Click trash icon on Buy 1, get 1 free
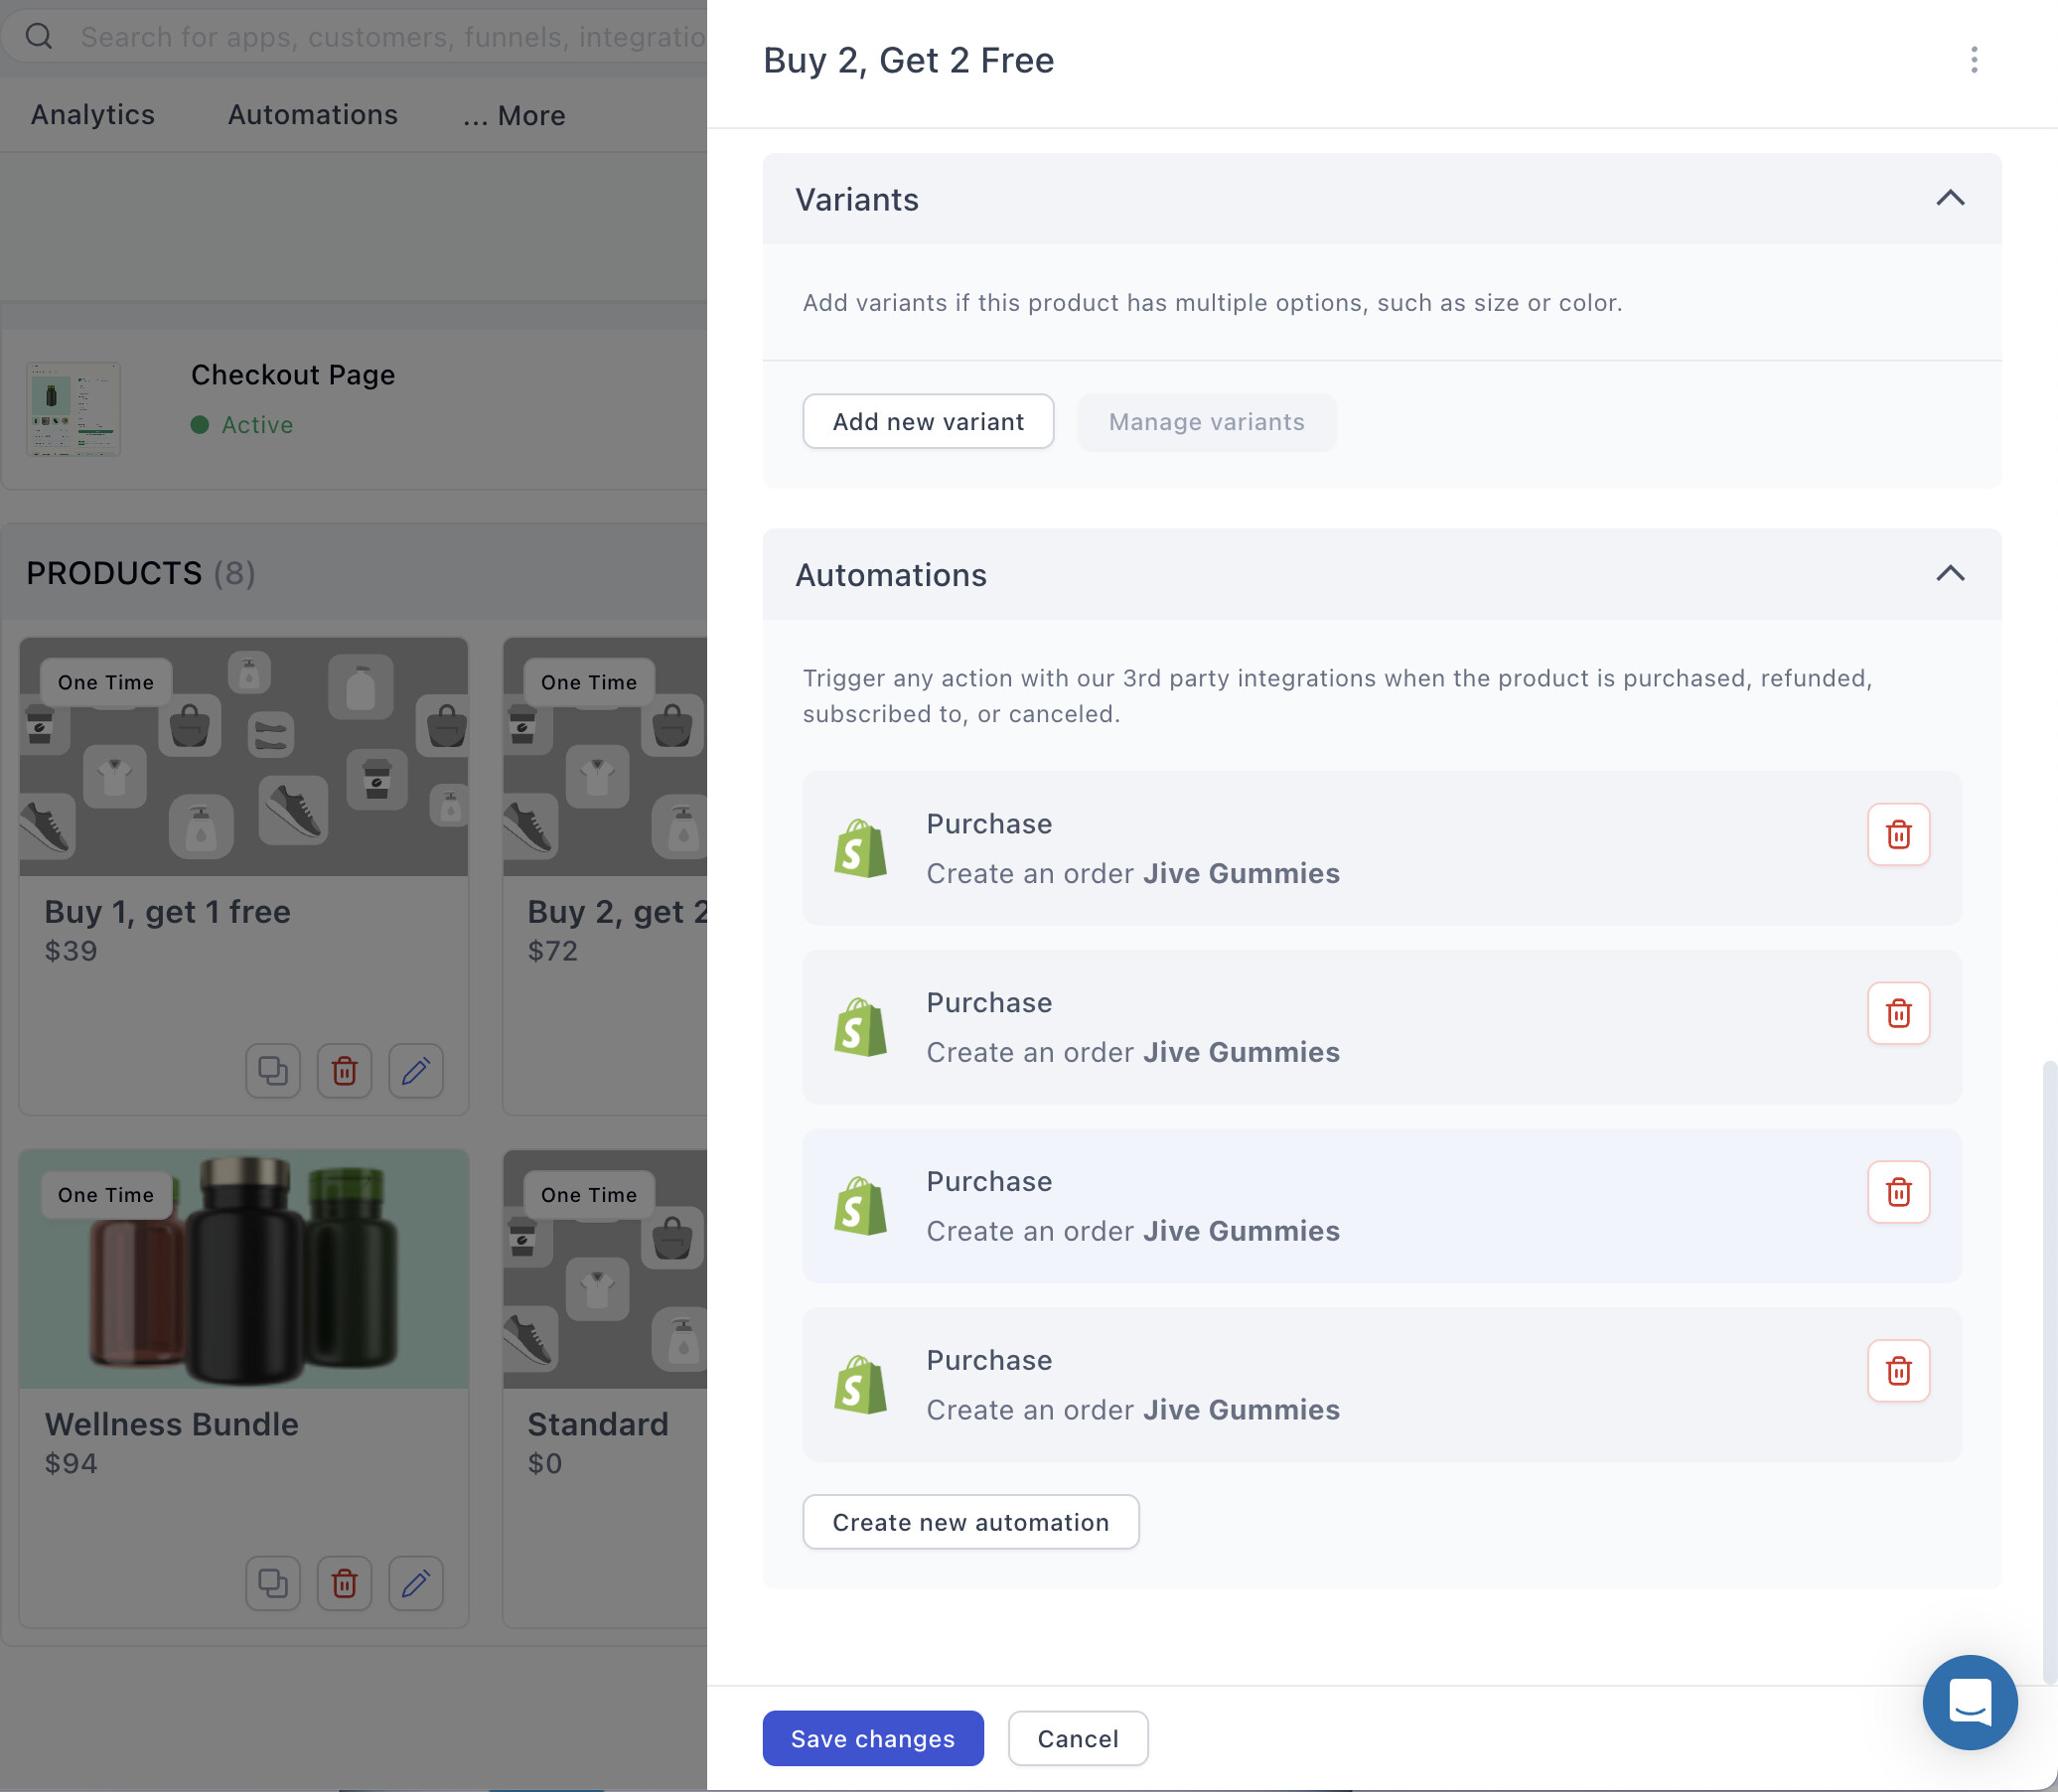 click(344, 1071)
